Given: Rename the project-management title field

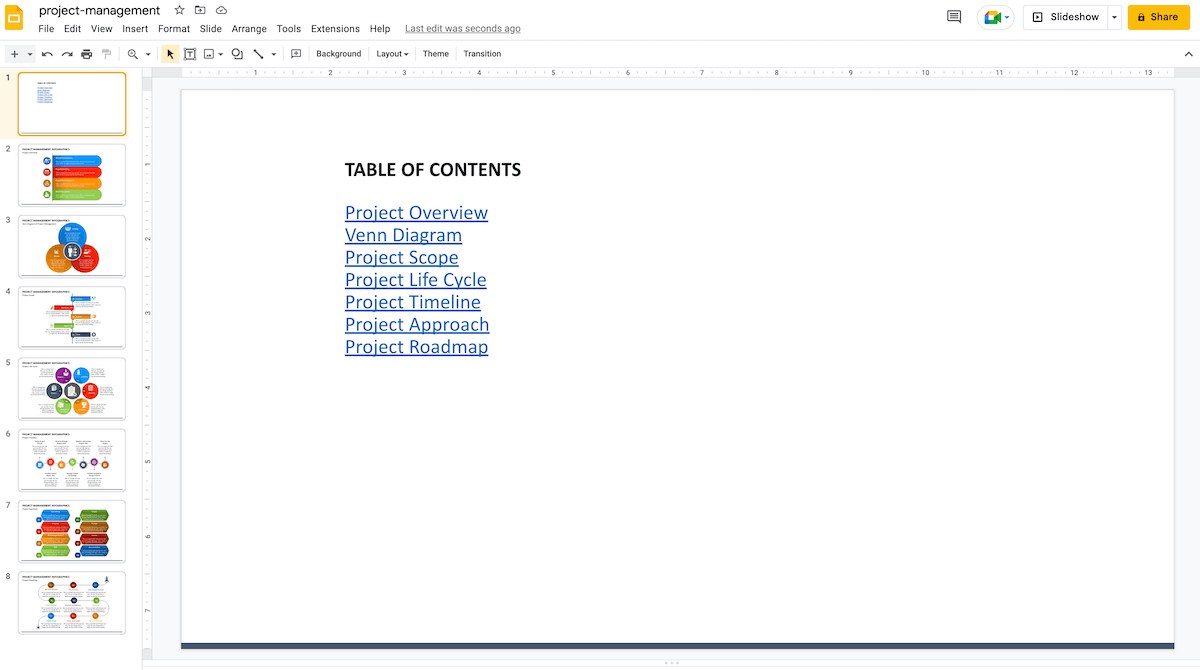Looking at the screenshot, I should point(99,10).
